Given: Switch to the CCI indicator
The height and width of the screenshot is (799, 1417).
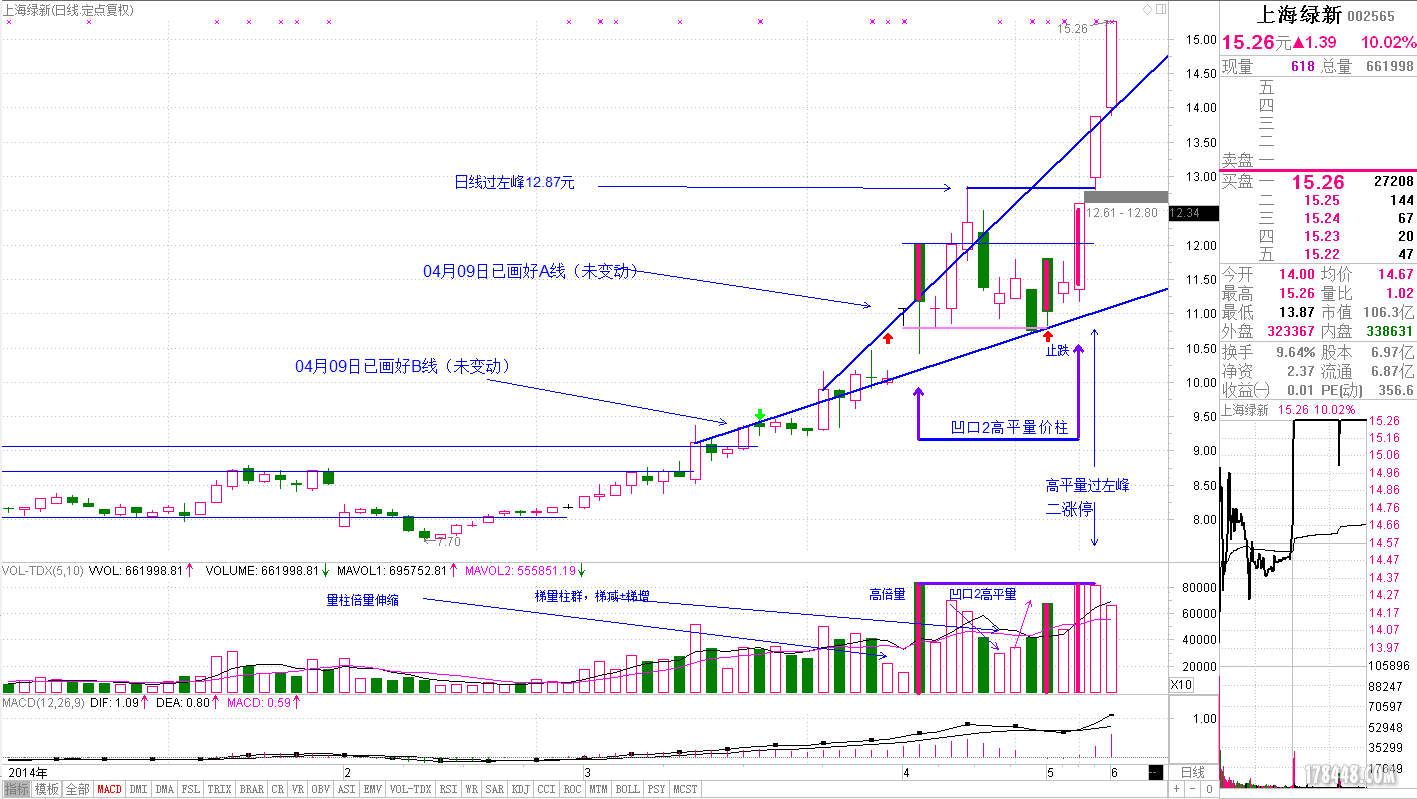Looking at the screenshot, I should (545, 789).
